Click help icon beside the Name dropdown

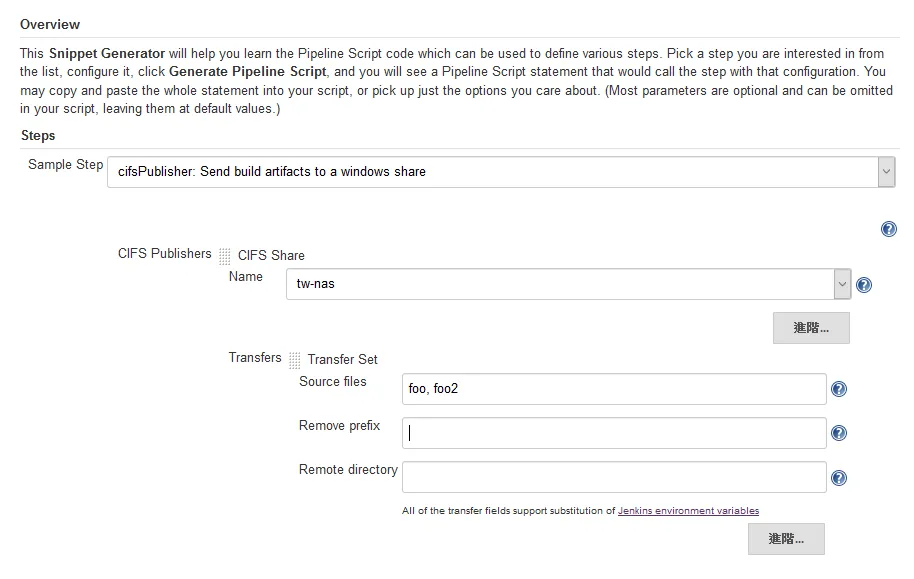point(864,285)
